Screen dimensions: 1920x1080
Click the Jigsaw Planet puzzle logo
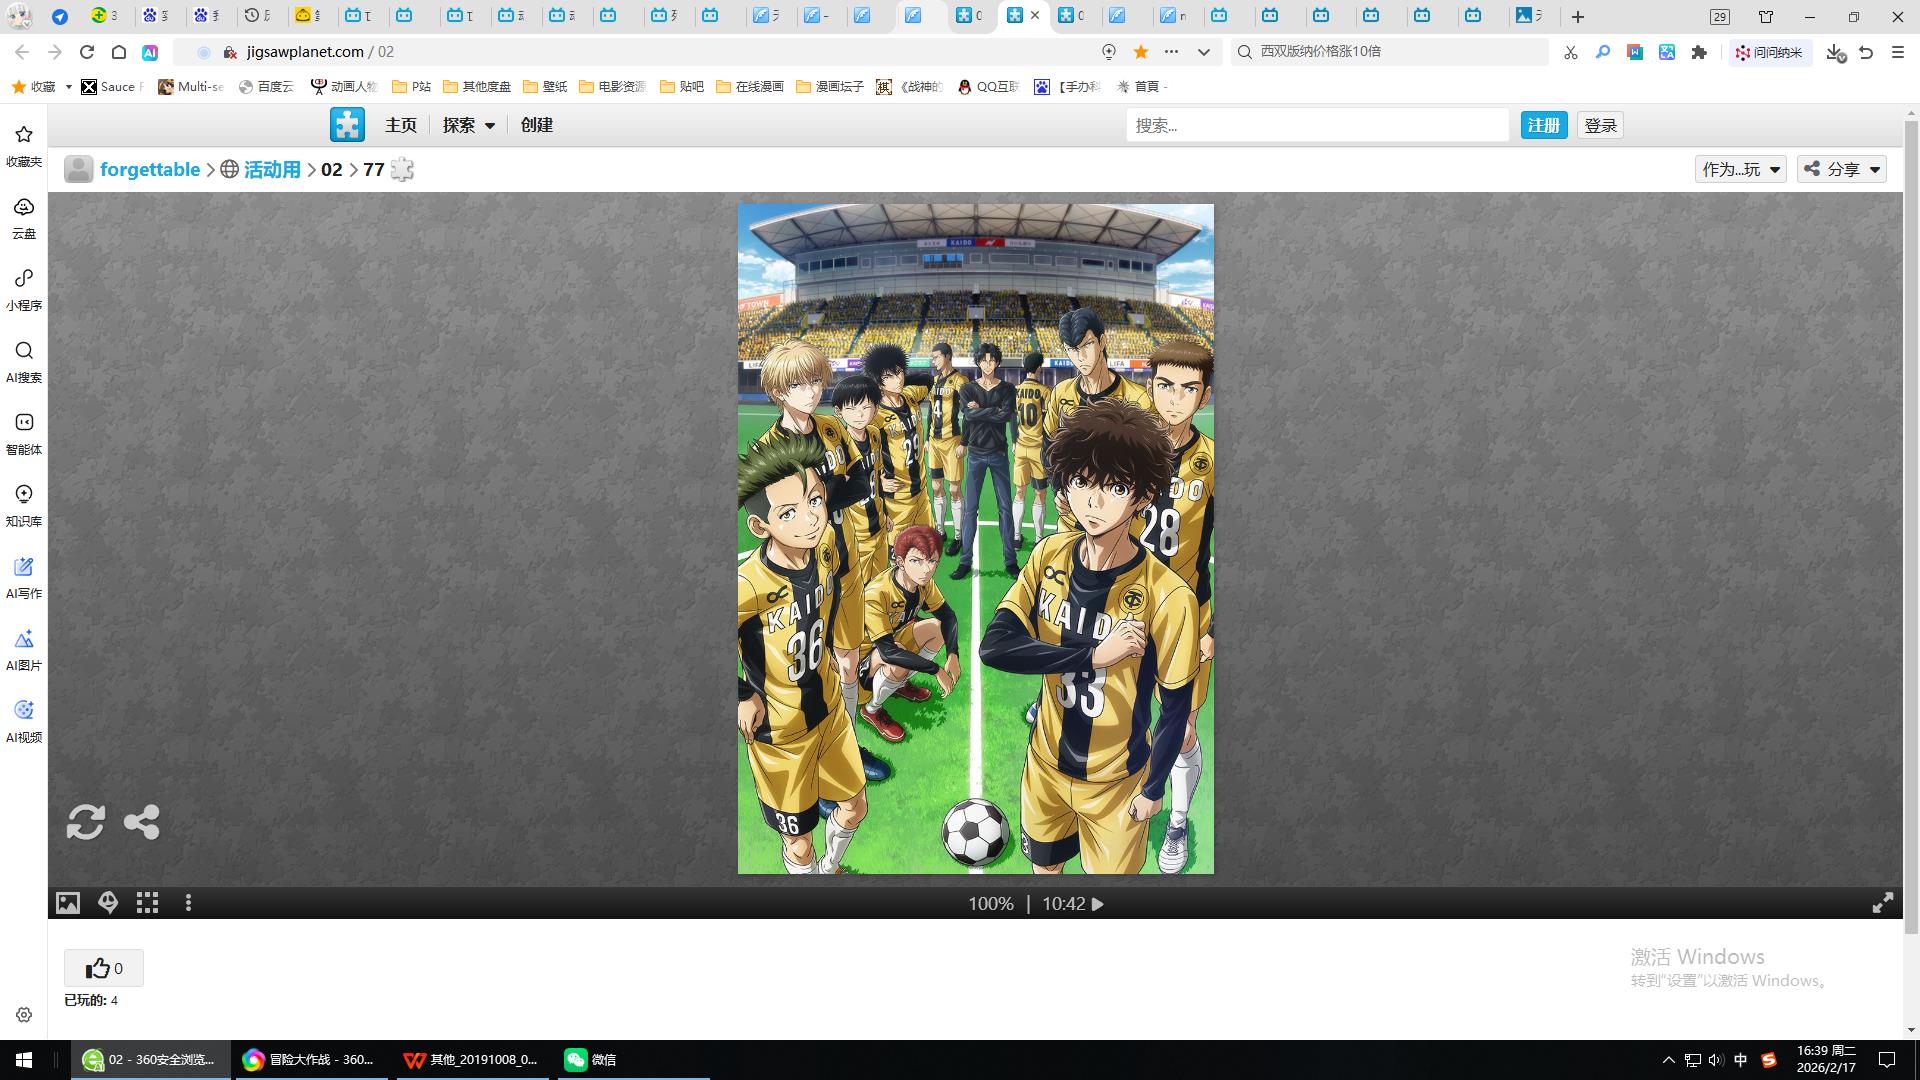click(x=347, y=125)
